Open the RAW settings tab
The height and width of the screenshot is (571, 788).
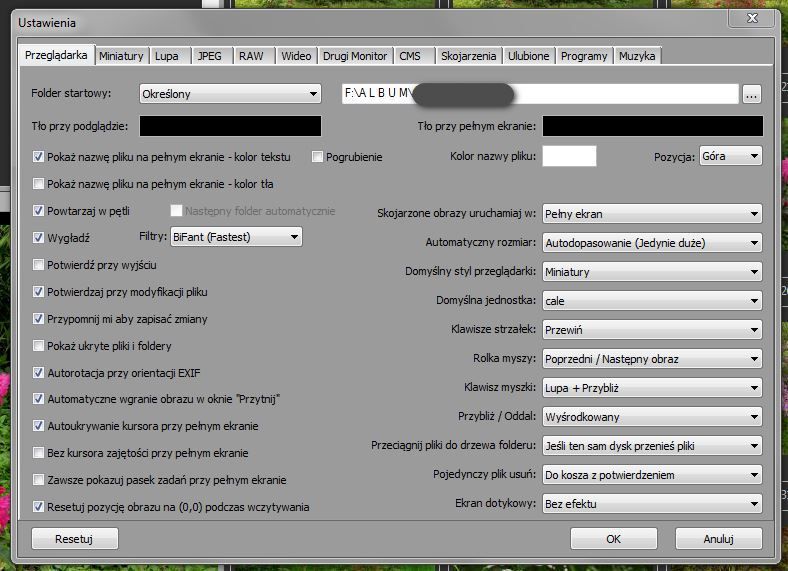[x=251, y=56]
